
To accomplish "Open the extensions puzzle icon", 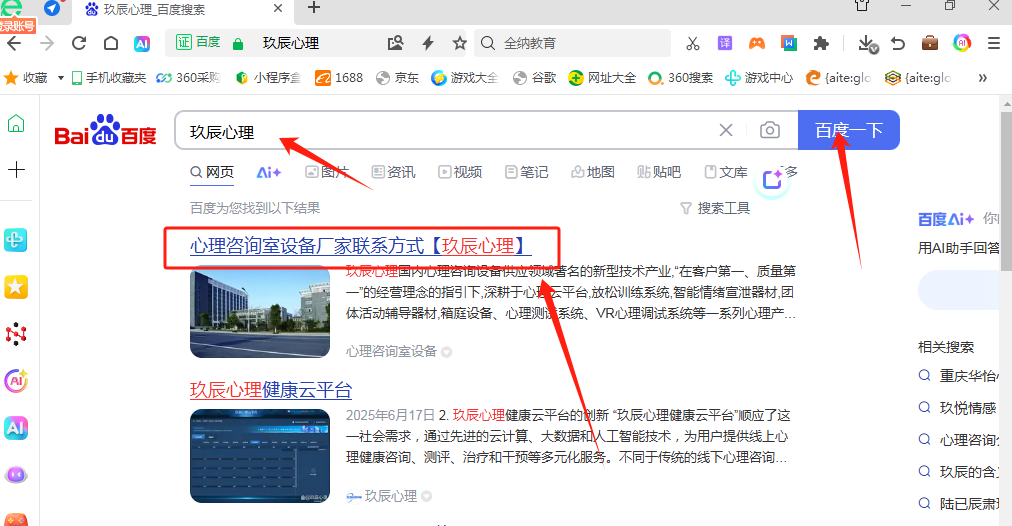I will pyautogui.click(x=821, y=43).
